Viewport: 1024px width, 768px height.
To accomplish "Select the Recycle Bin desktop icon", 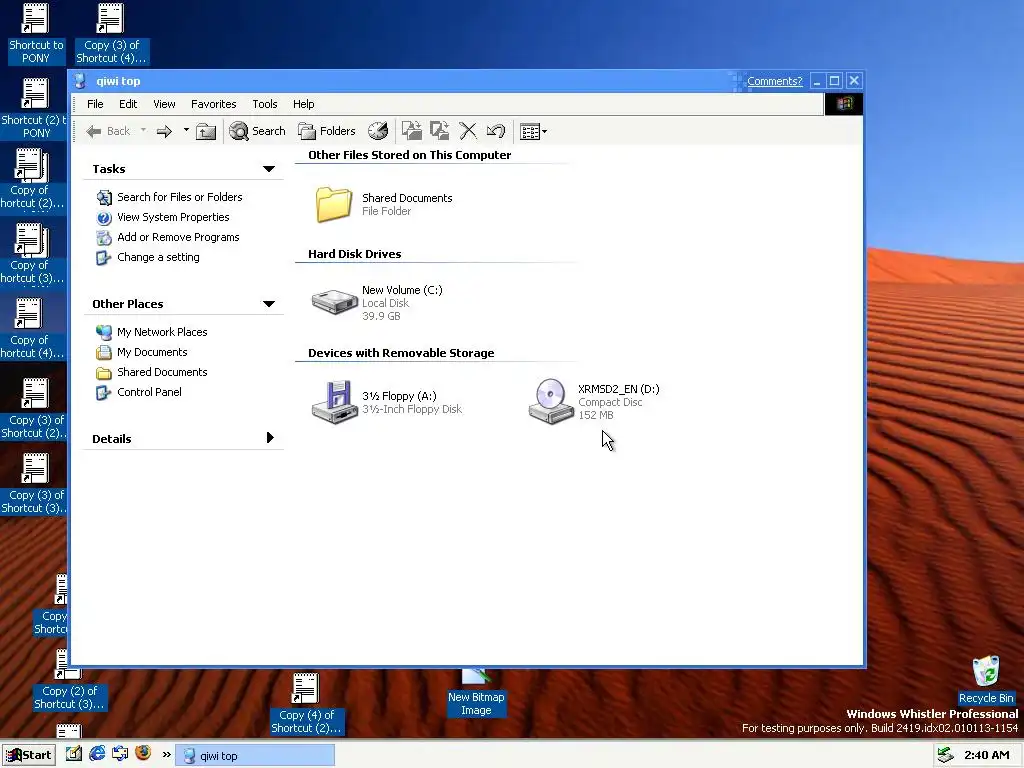I will [985, 679].
